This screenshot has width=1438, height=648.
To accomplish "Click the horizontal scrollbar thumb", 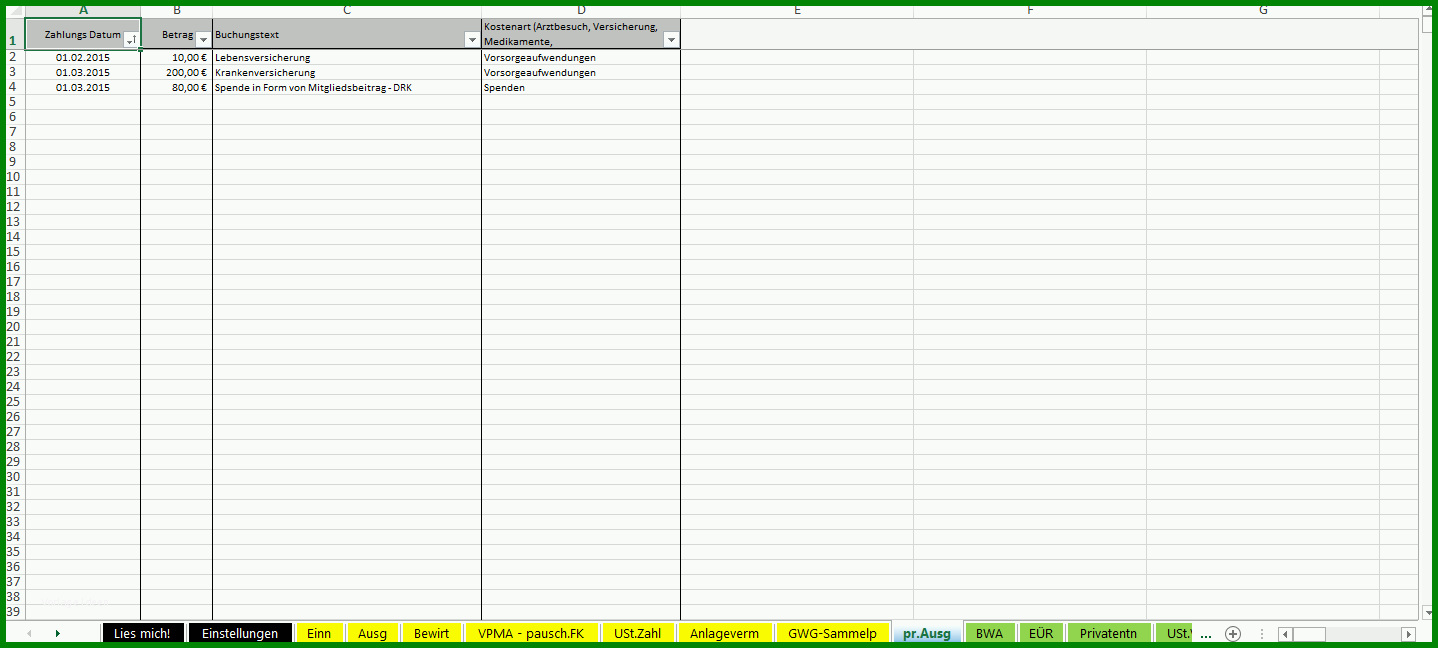I will click(x=1309, y=634).
